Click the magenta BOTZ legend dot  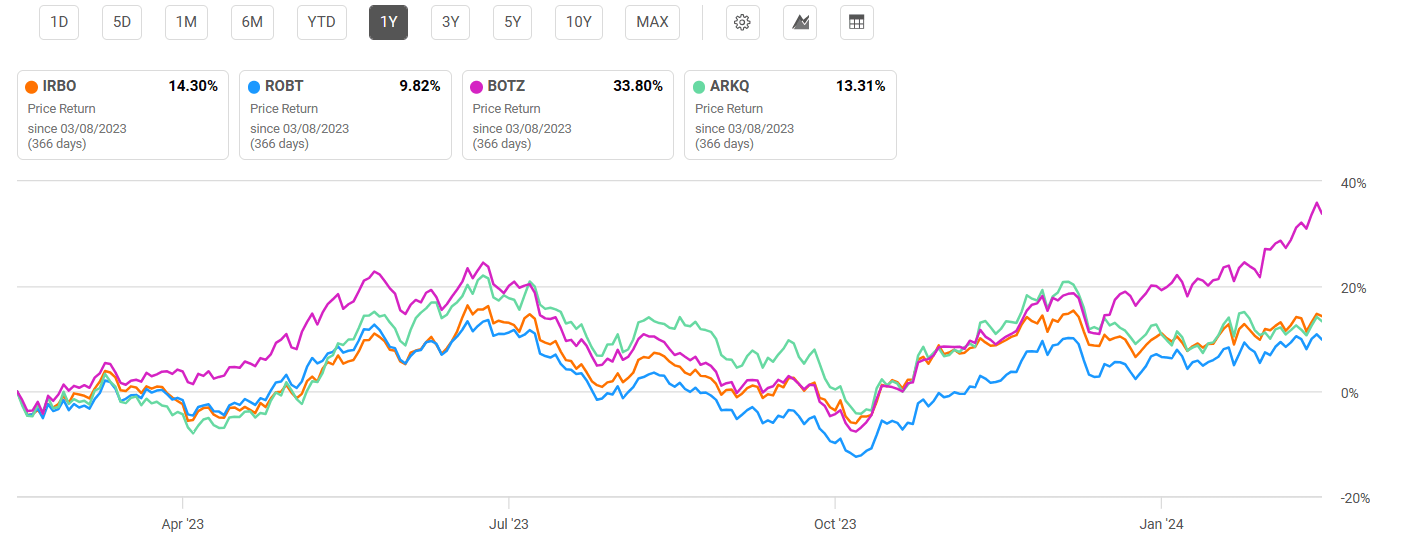tap(477, 87)
